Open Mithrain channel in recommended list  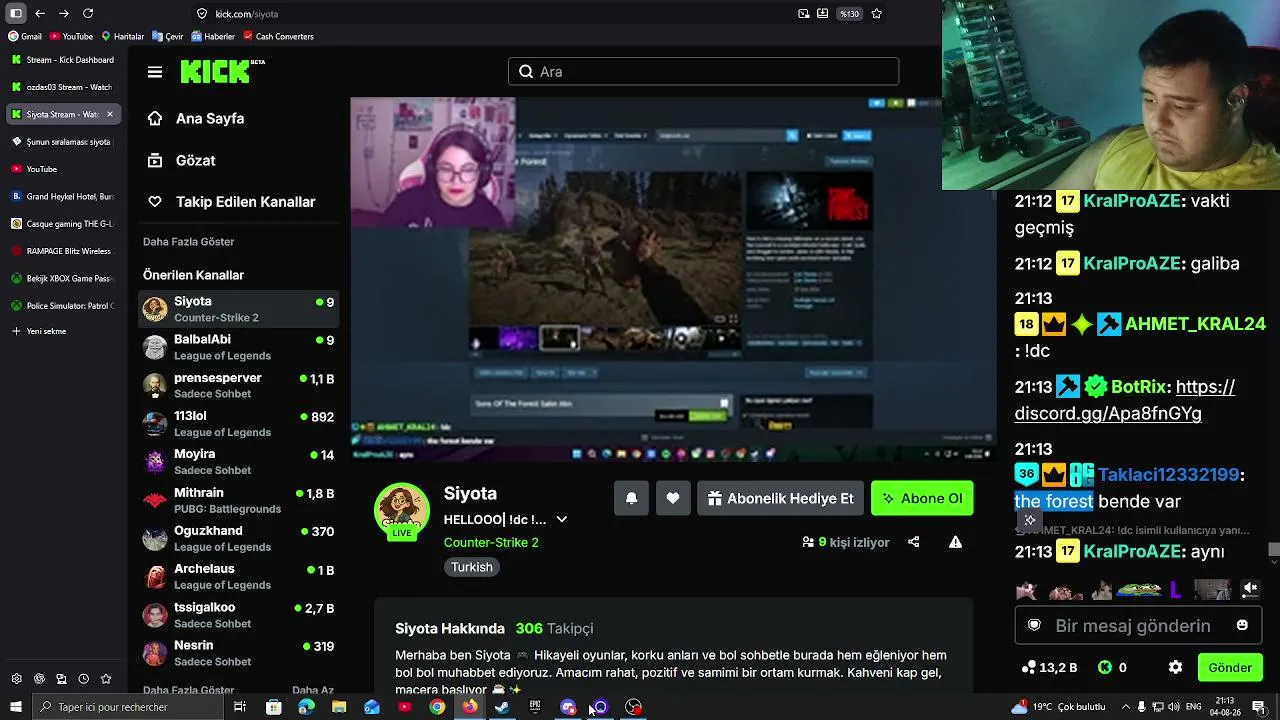238,500
